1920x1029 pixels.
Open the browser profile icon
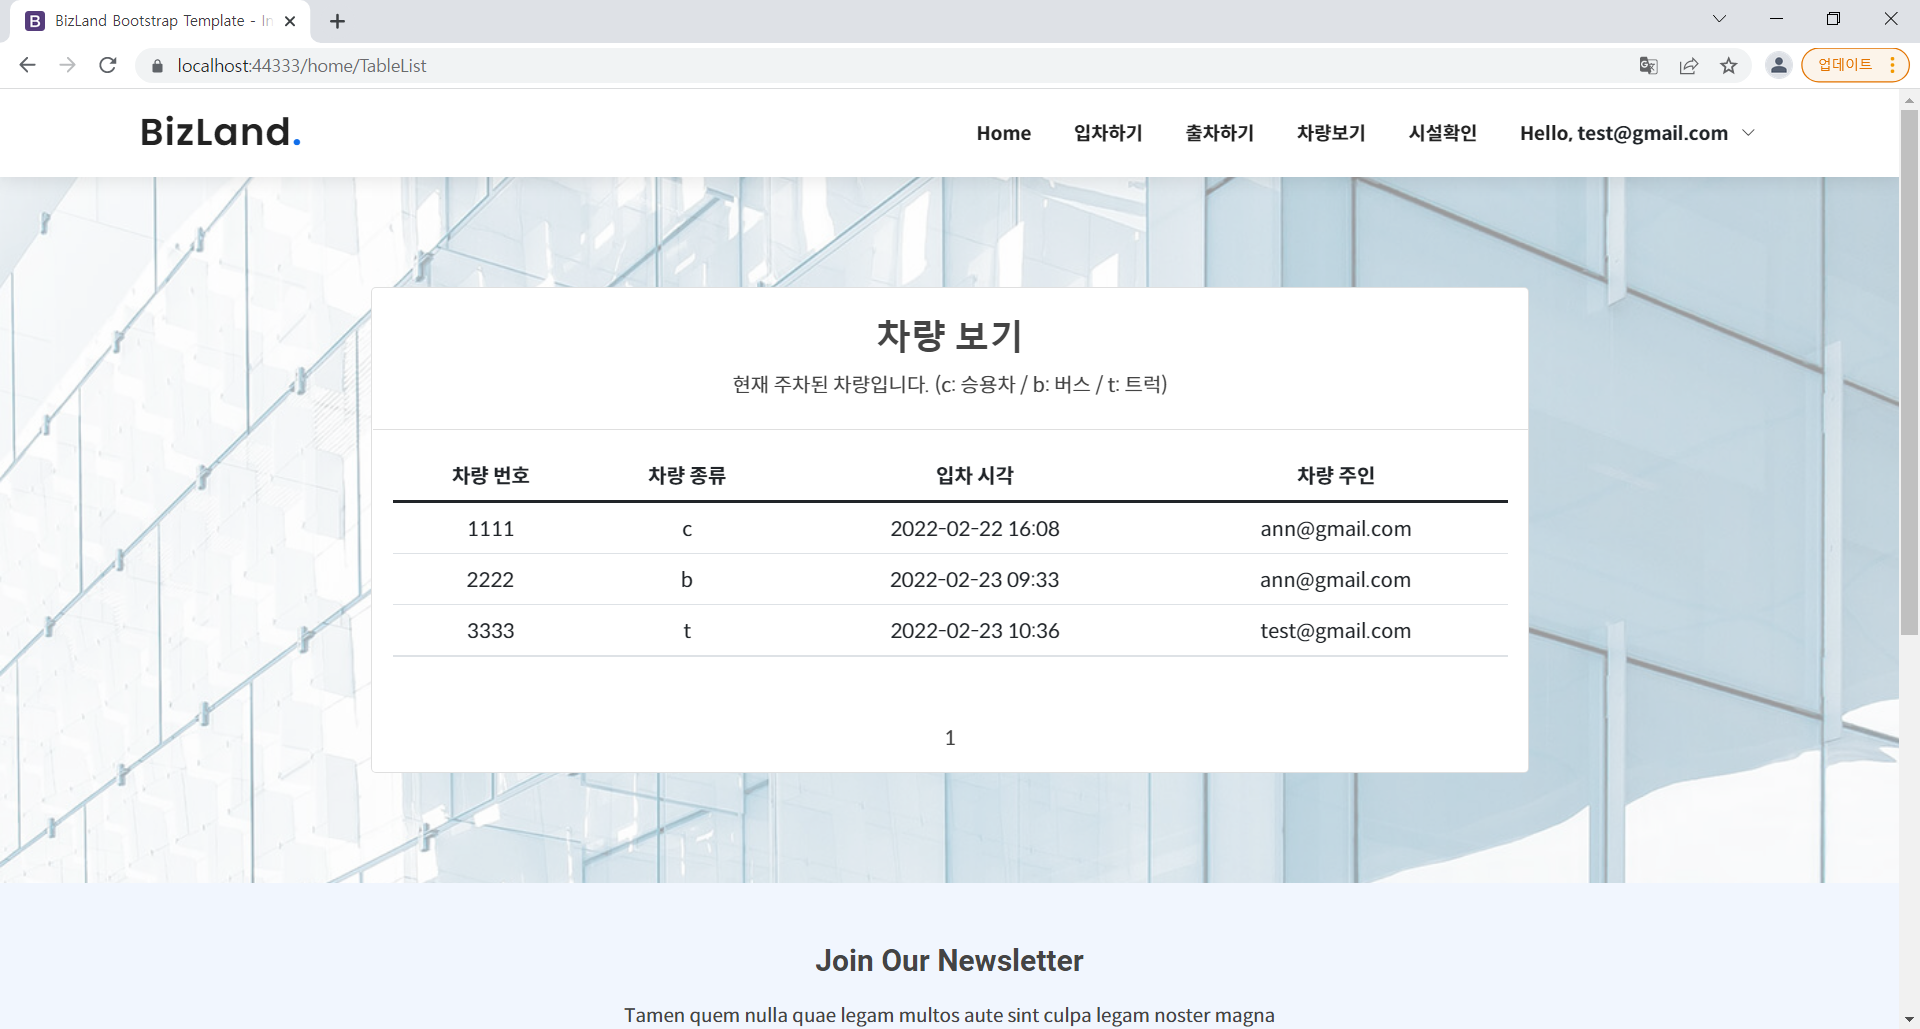[x=1779, y=65]
